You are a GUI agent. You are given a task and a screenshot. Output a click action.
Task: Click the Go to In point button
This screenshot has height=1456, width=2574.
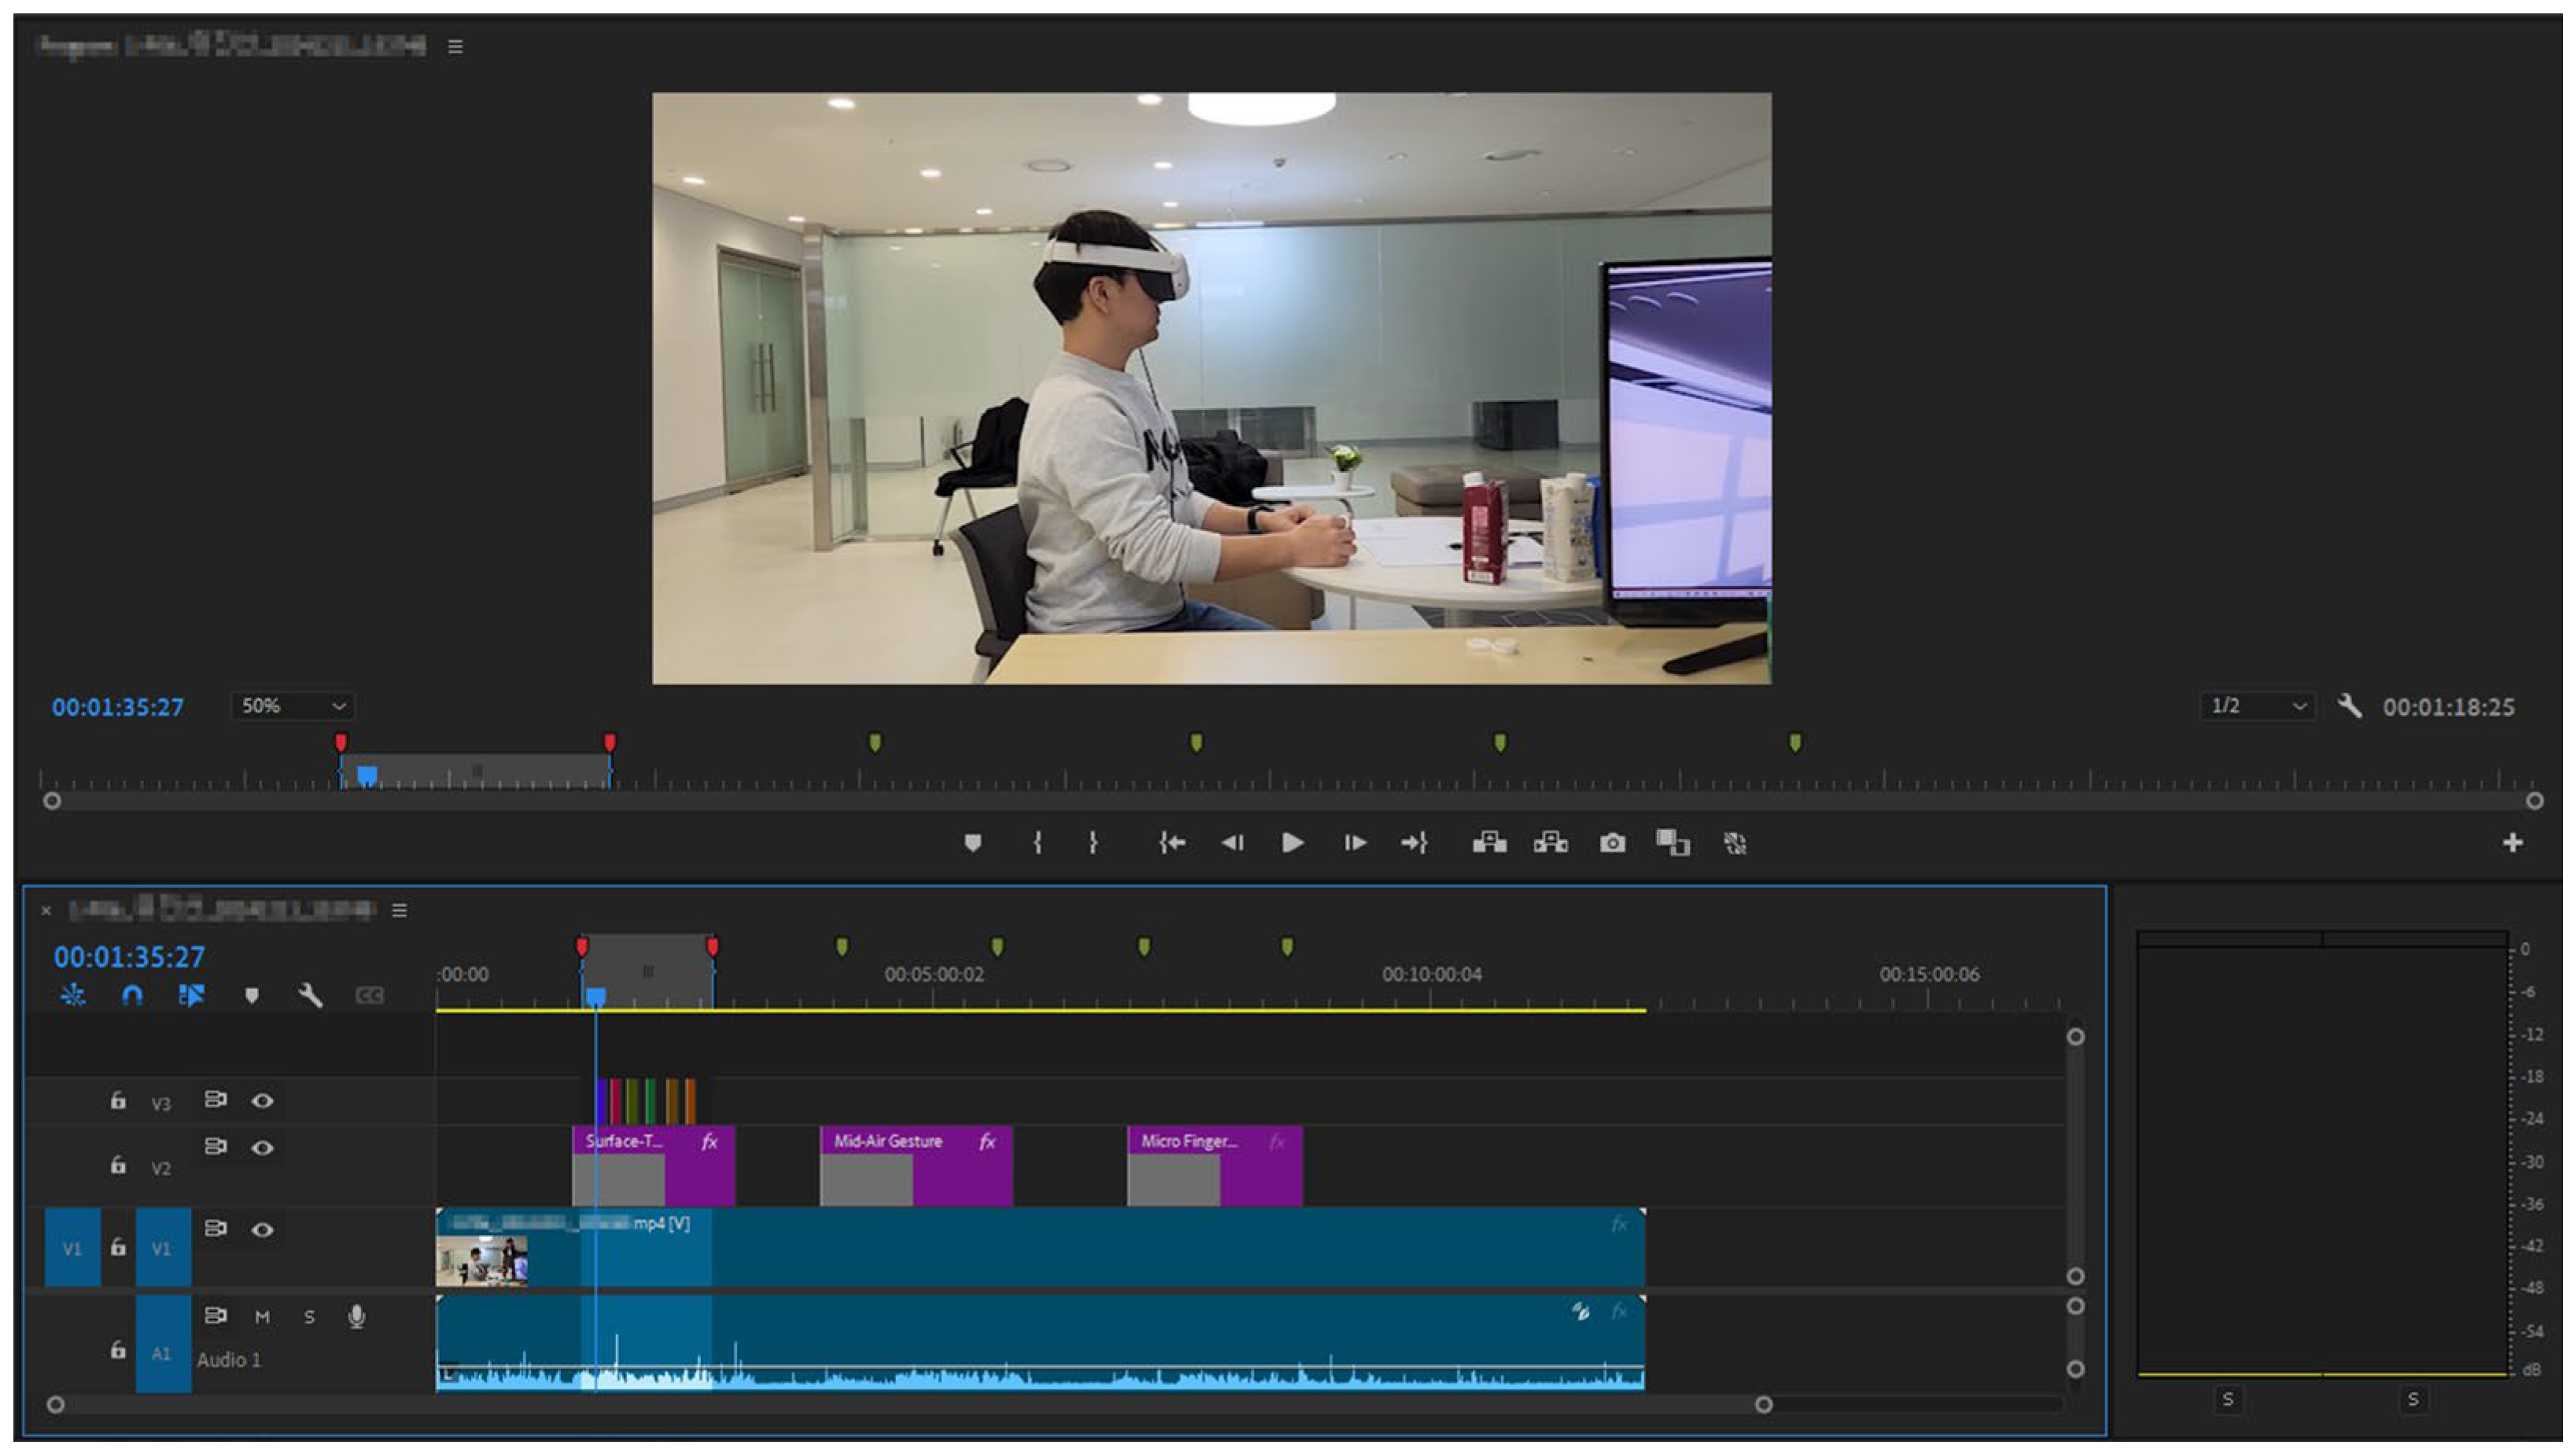pyautogui.click(x=1172, y=843)
